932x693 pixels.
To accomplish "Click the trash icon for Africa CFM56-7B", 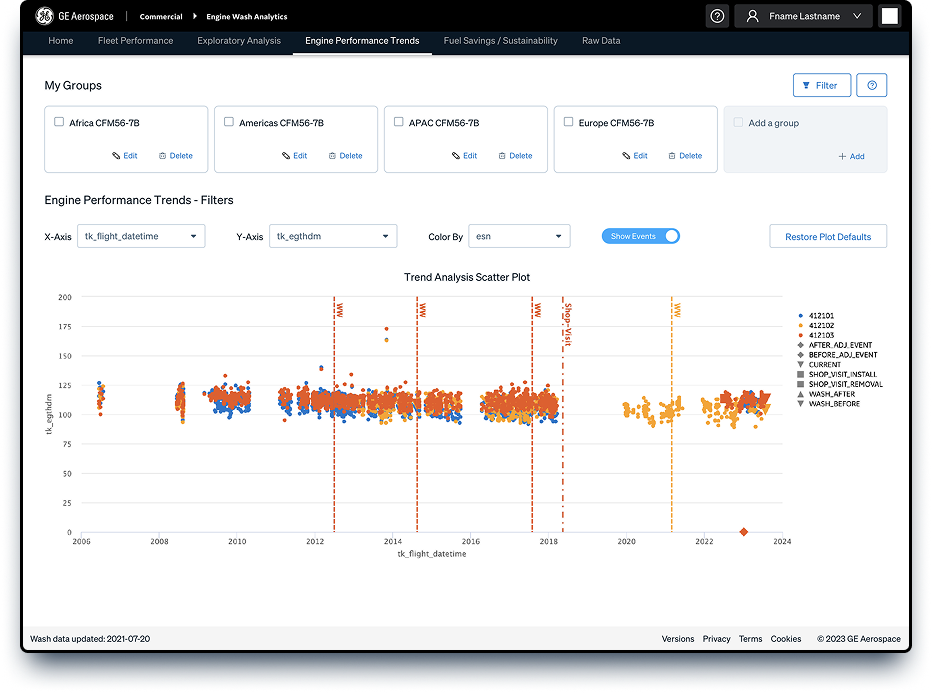I will [162, 156].
